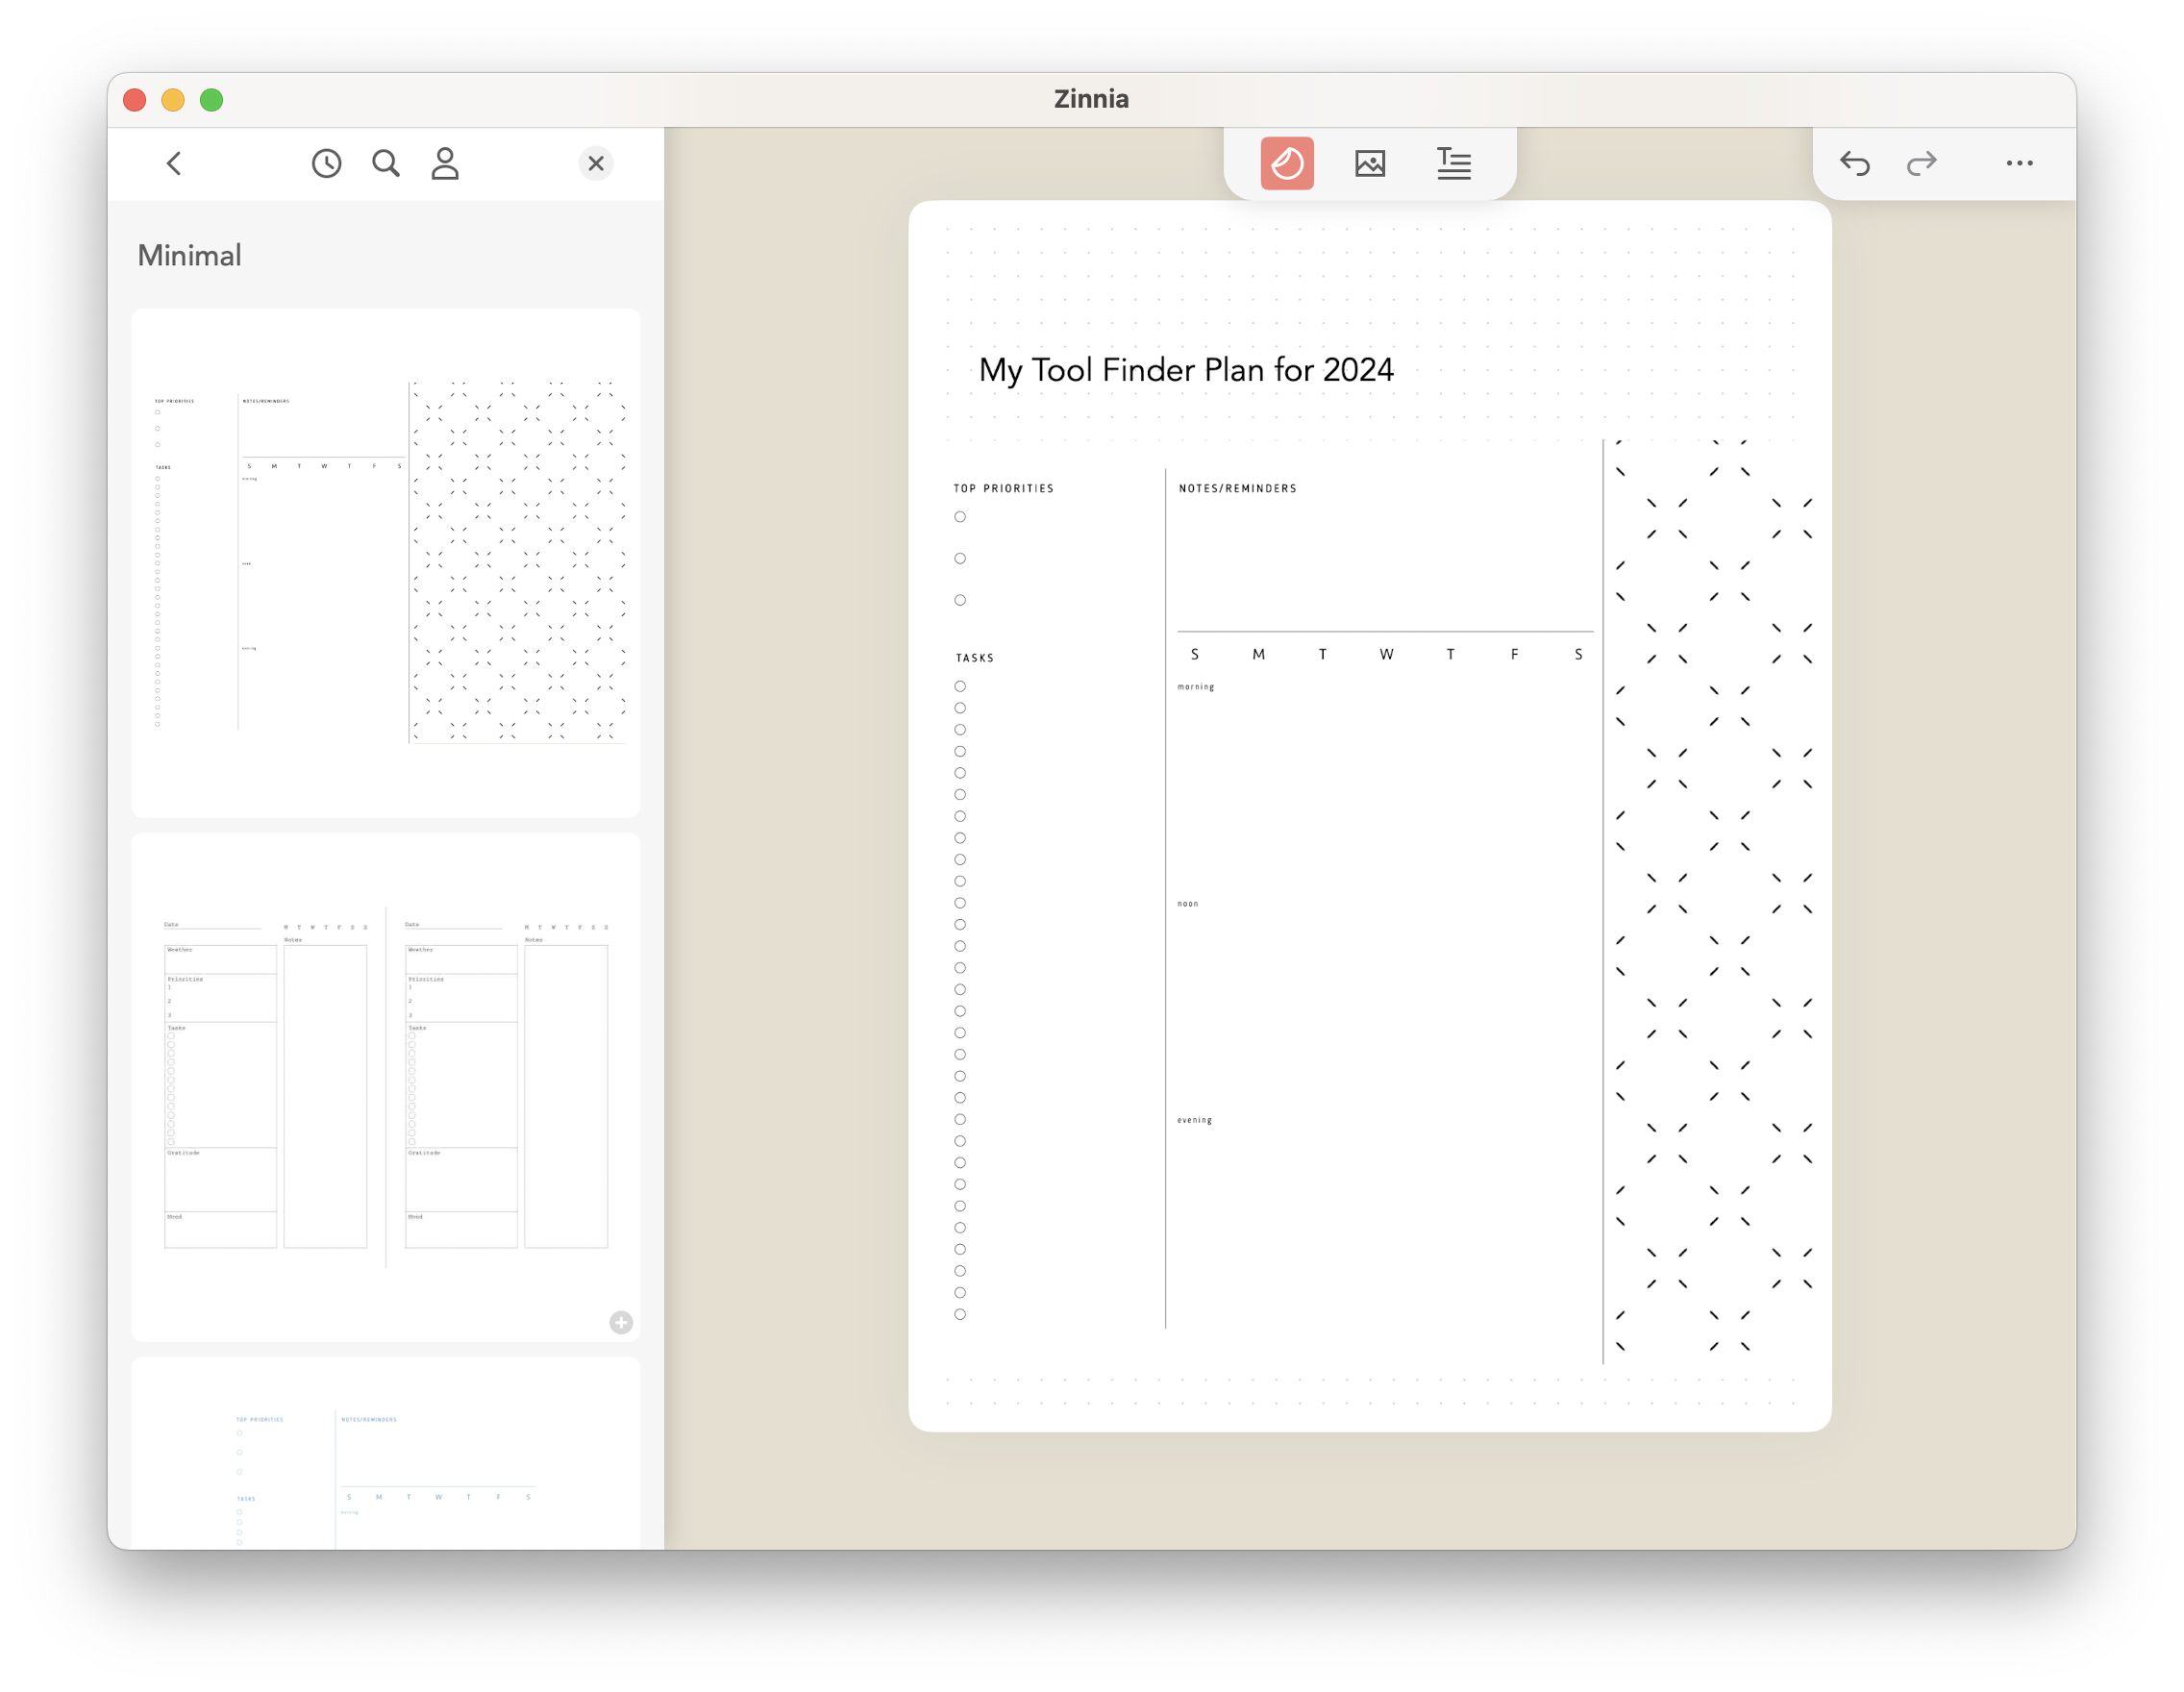The width and height of the screenshot is (2184, 1692).
Task: Add the two-page daily planner template
Action: coord(621,1322)
